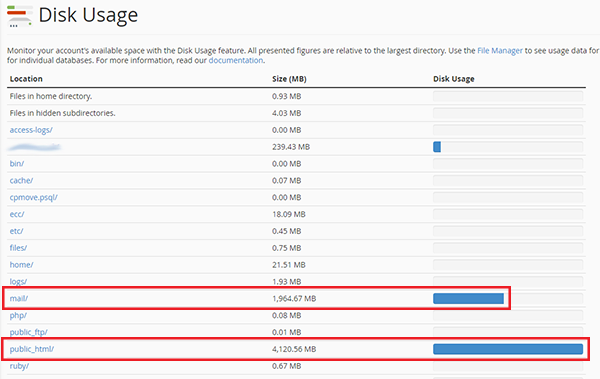
Task: Click 'Files in home directory.' row text
Action: click(51, 96)
